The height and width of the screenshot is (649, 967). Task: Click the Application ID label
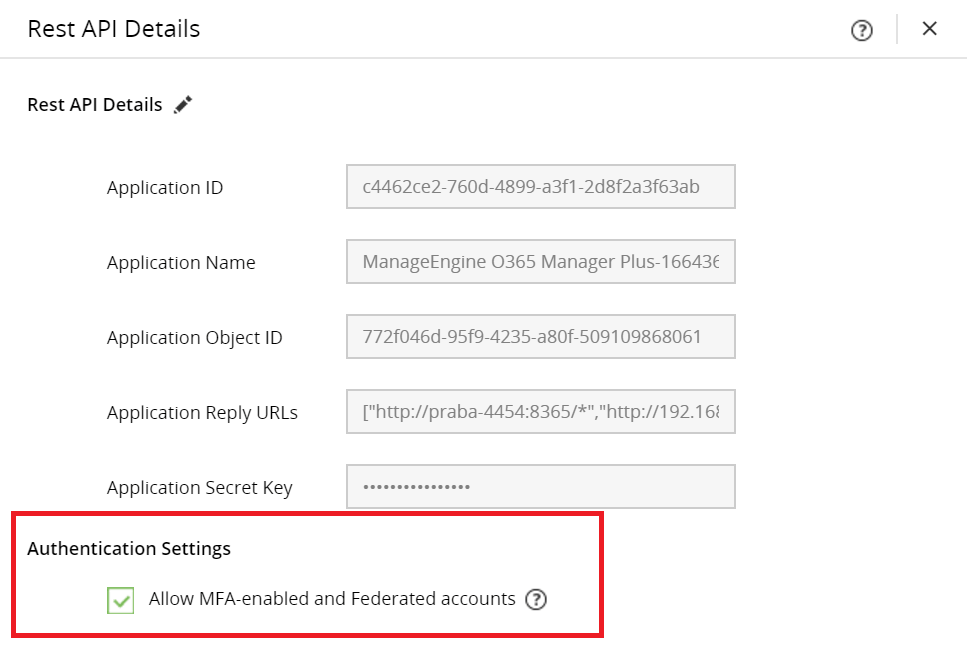[x=165, y=188]
